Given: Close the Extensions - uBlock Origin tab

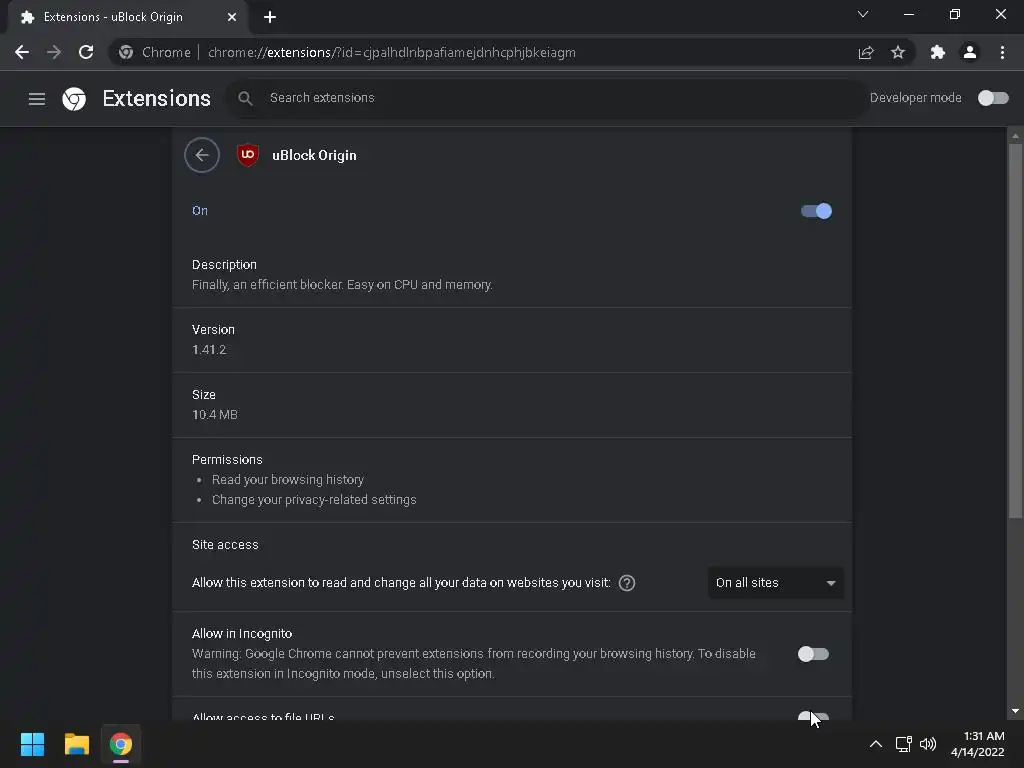Looking at the screenshot, I should point(232,18).
